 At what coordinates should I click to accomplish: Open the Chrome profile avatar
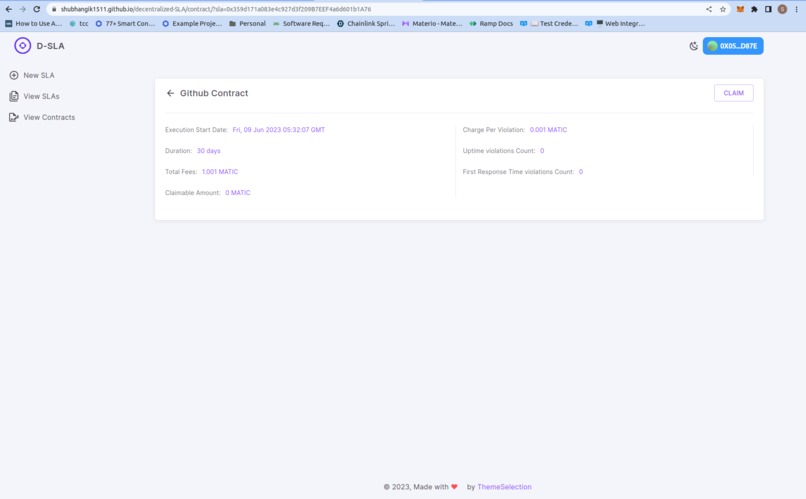(x=782, y=9)
